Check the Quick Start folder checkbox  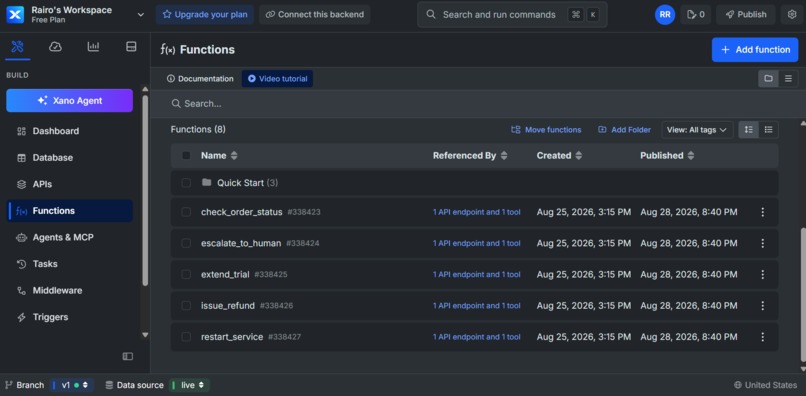point(186,183)
